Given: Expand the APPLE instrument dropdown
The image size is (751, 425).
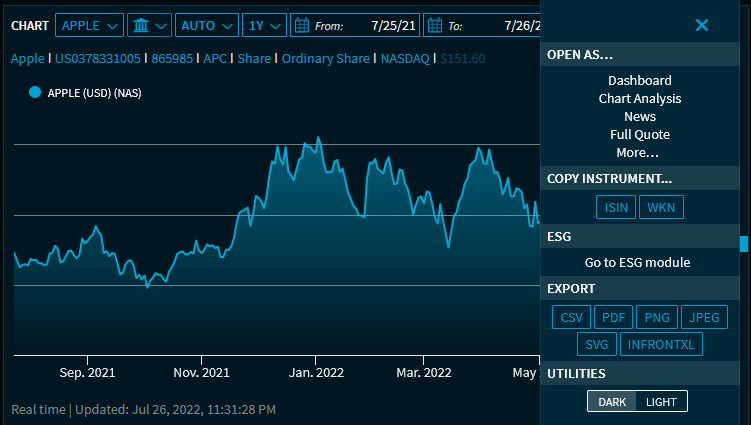Looking at the screenshot, I should (90, 25).
